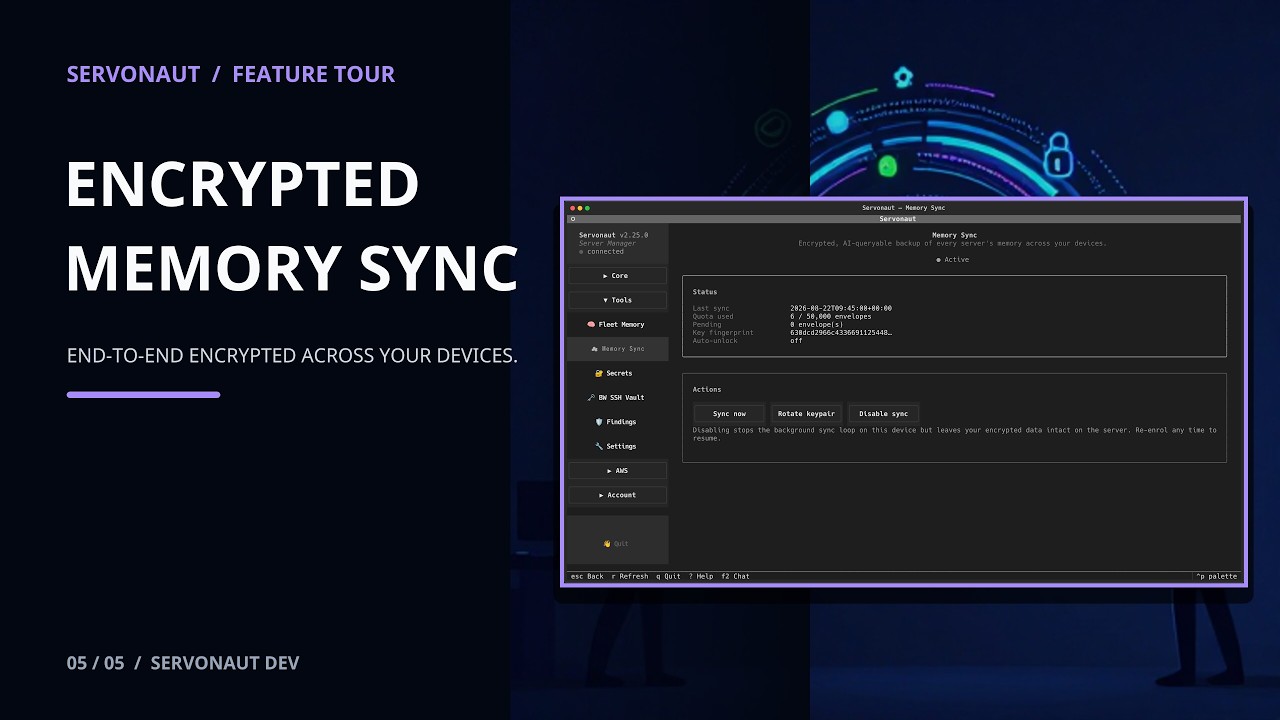Click the "connected" status in the sidebar
This screenshot has height=720, width=1280.
[602, 252]
